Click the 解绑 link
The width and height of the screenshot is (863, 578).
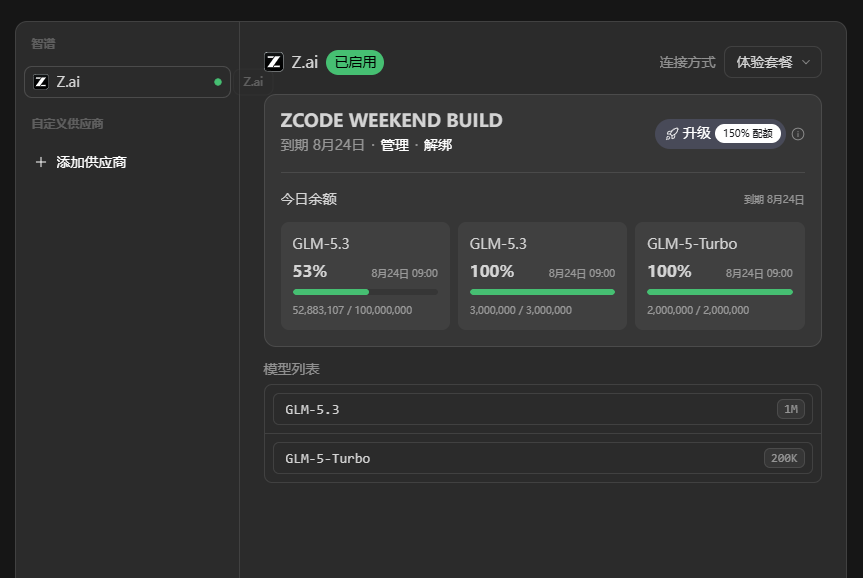tap(438, 145)
